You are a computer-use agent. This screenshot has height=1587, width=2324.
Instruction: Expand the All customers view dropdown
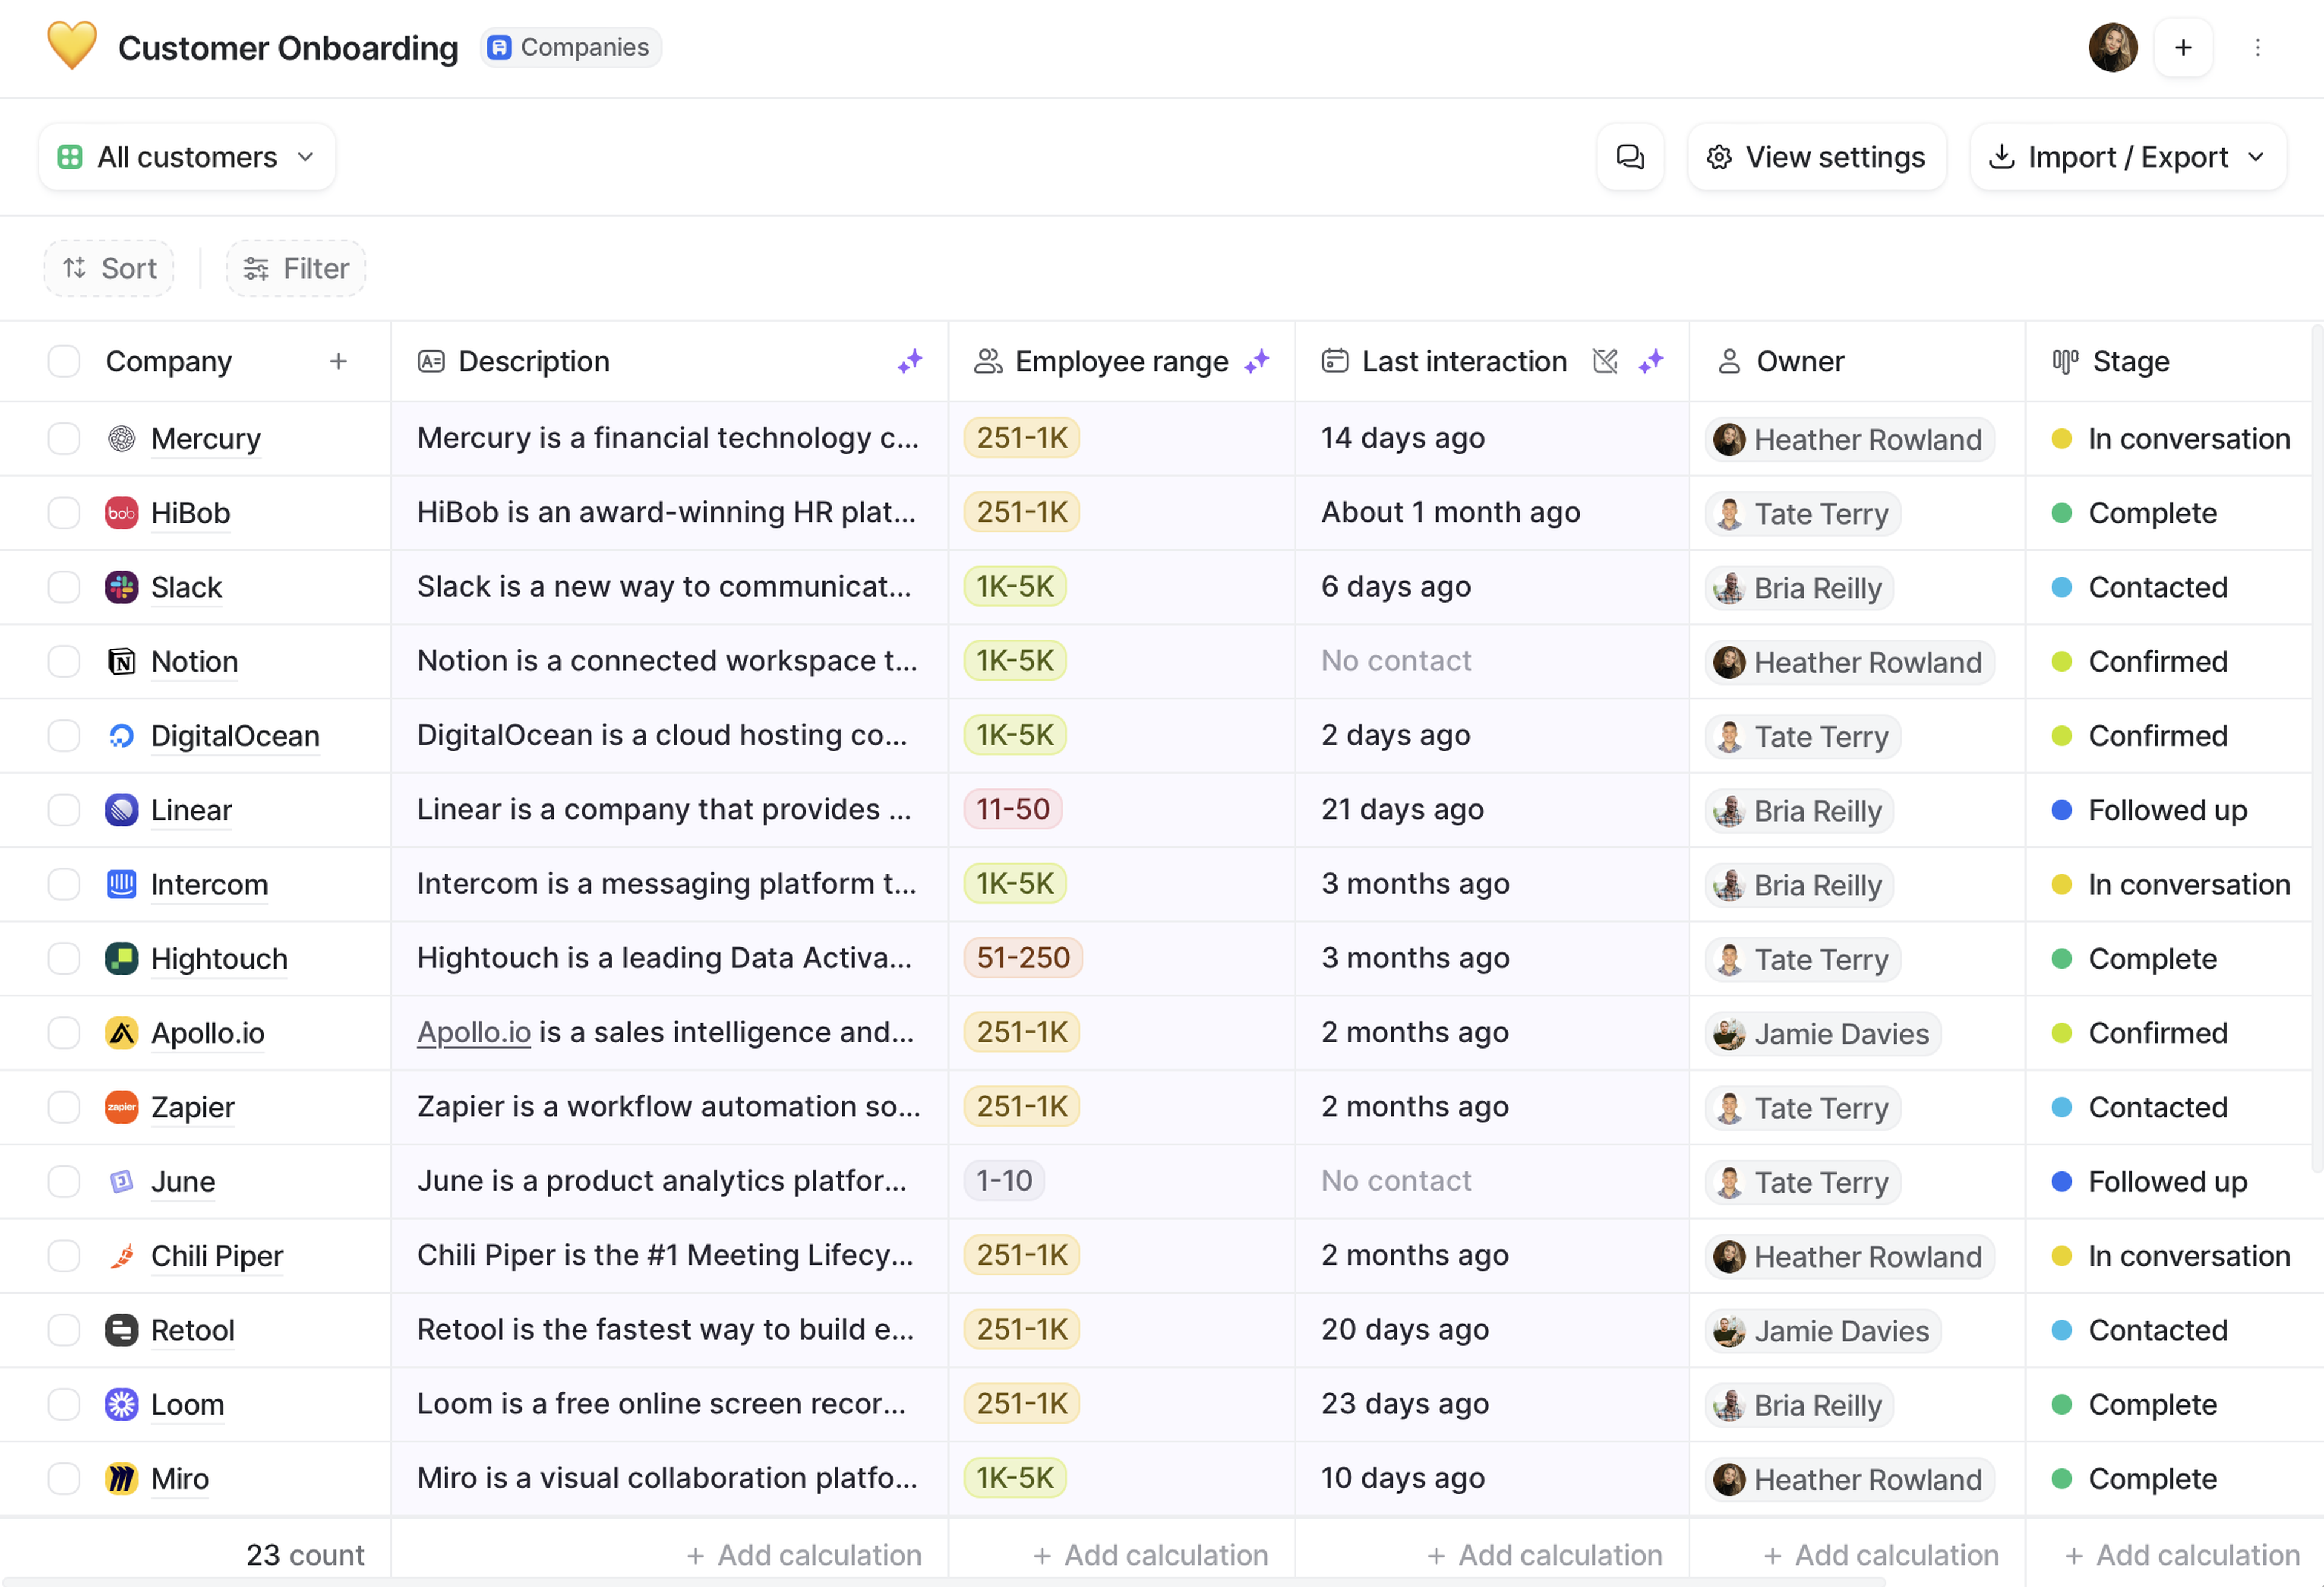[187, 157]
